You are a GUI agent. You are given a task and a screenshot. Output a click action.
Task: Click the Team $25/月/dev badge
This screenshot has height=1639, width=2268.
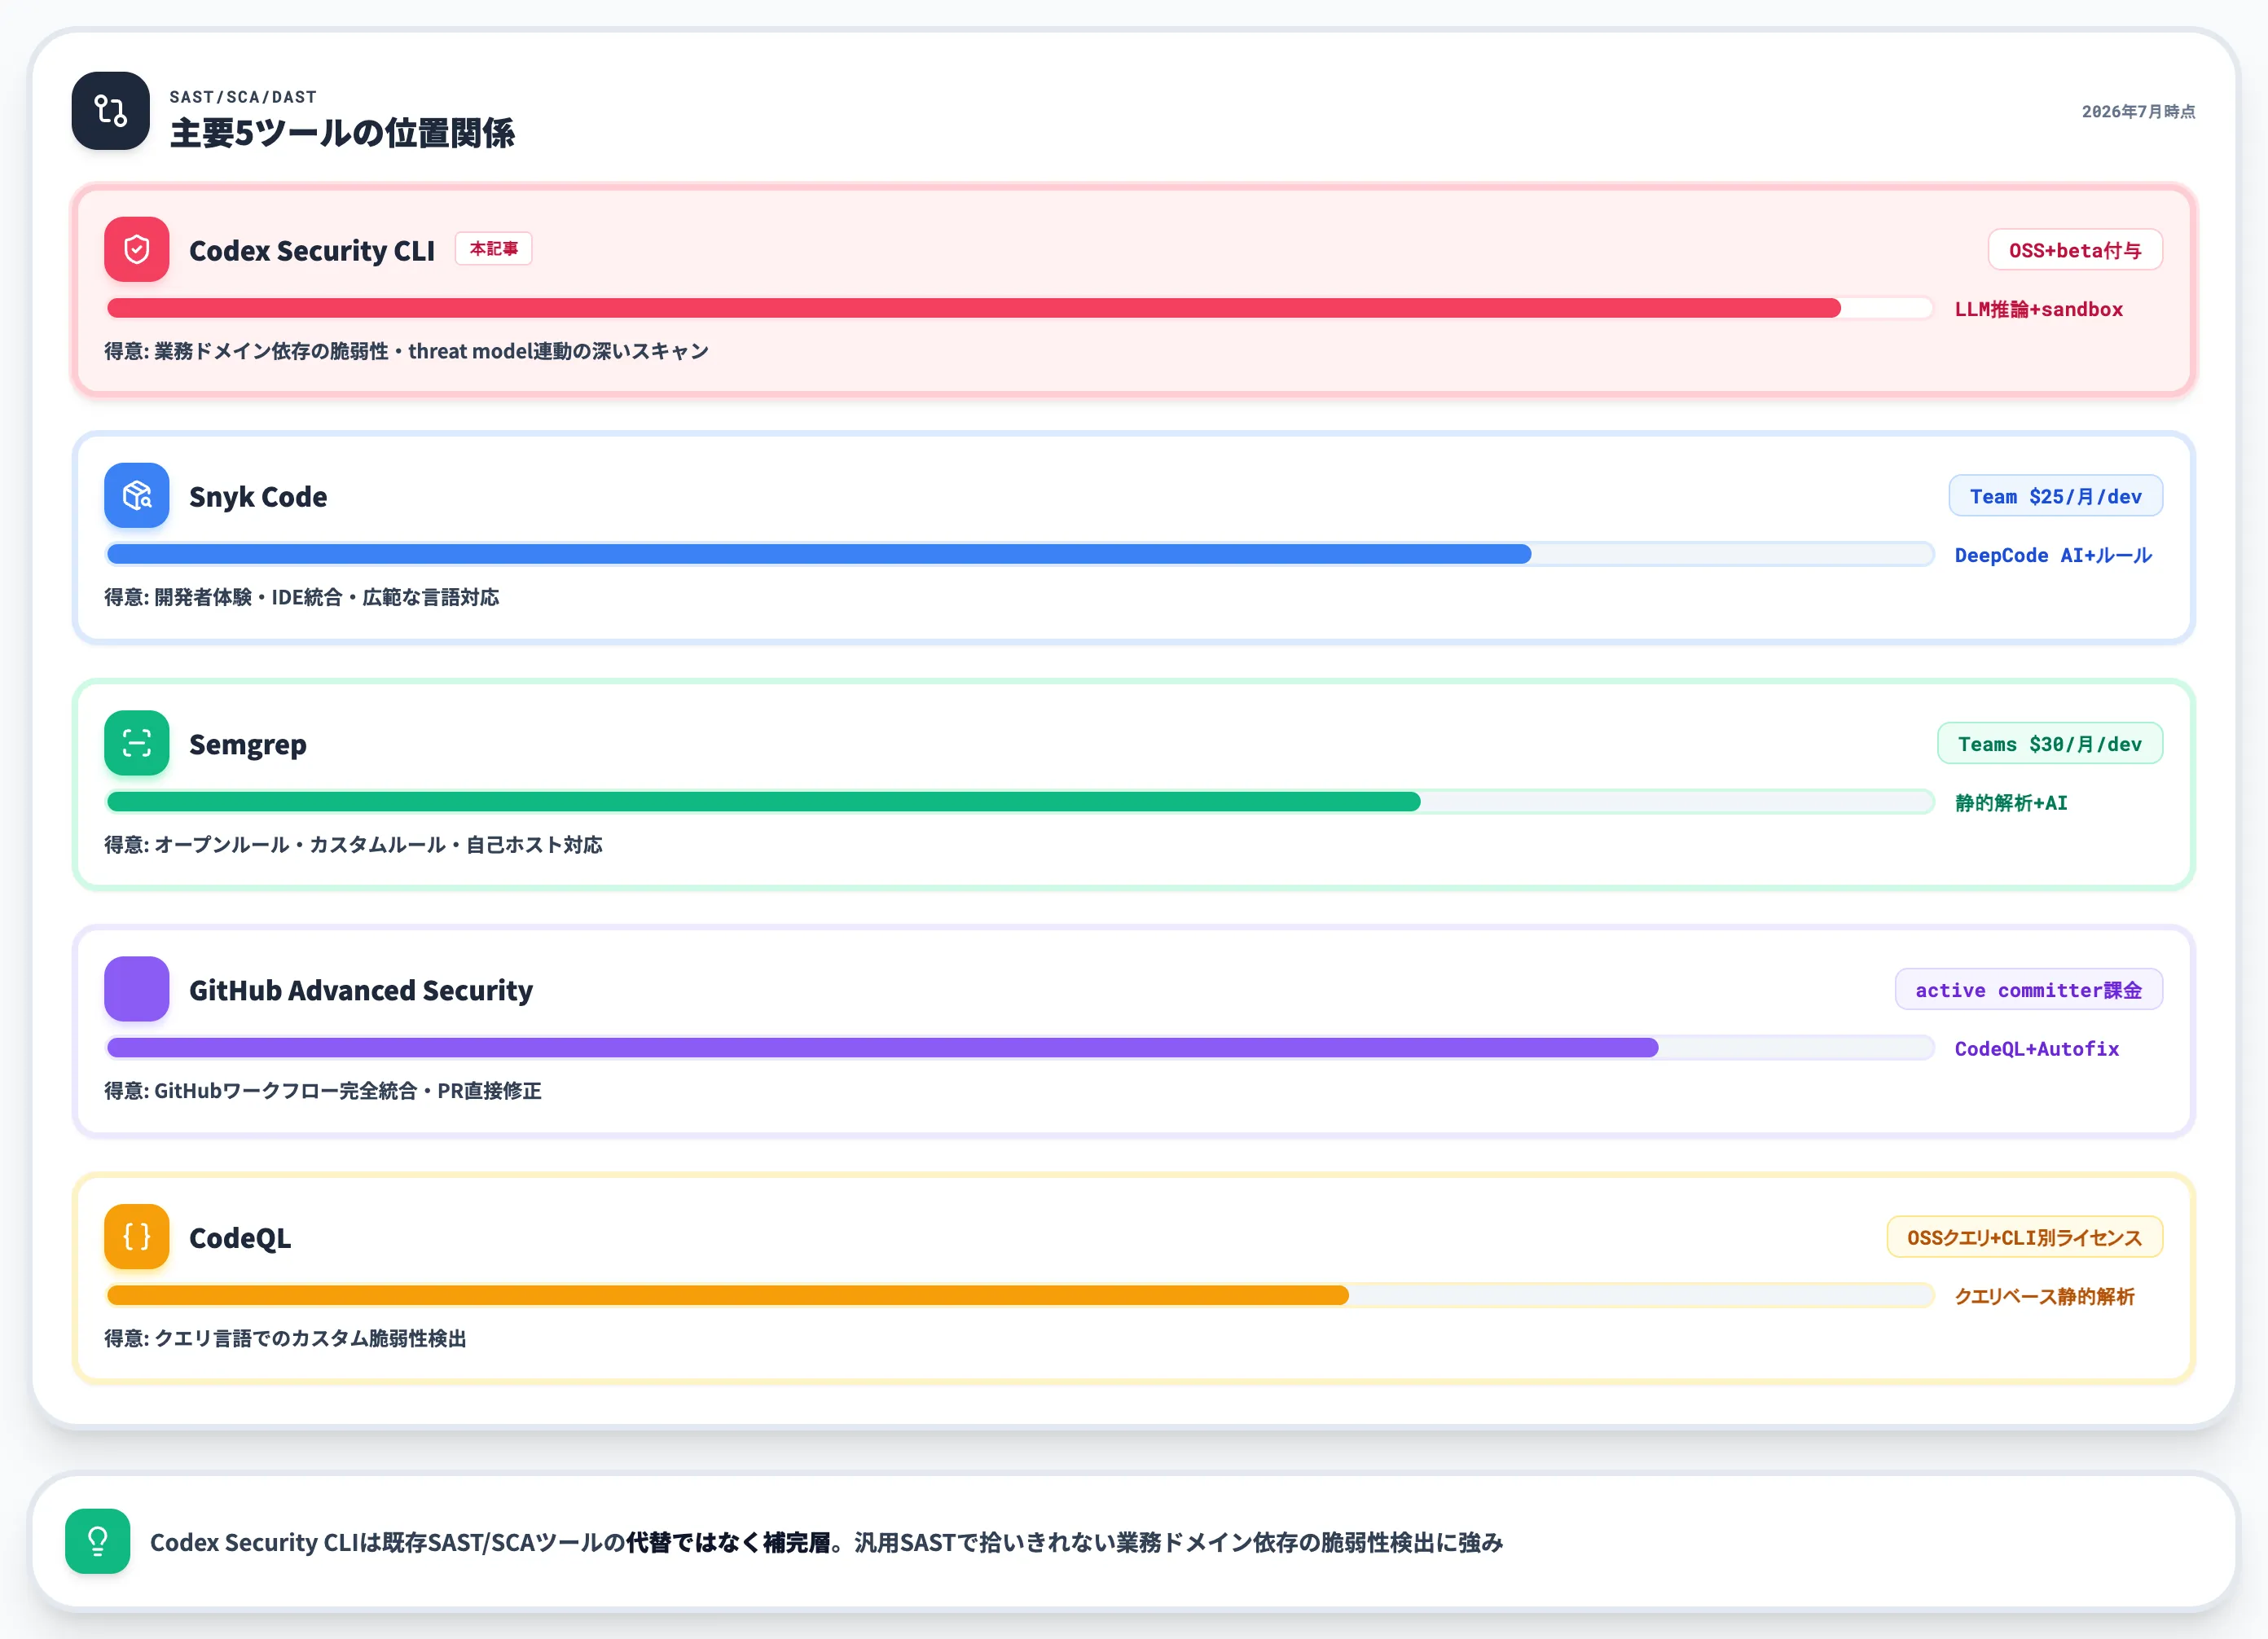click(2055, 496)
